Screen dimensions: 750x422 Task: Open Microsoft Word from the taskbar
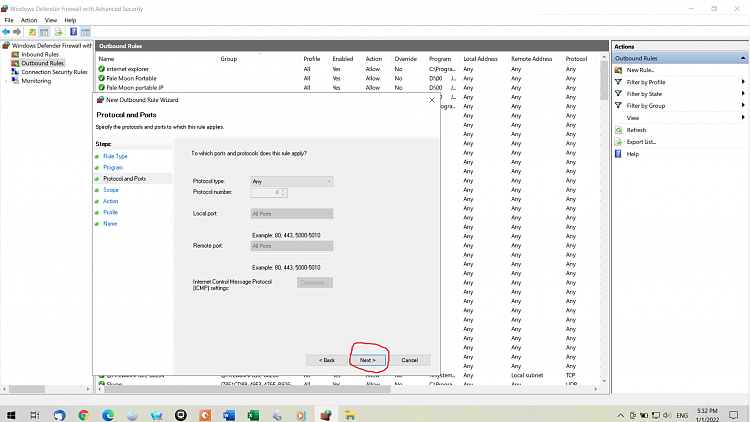pyautogui.click(x=229, y=415)
